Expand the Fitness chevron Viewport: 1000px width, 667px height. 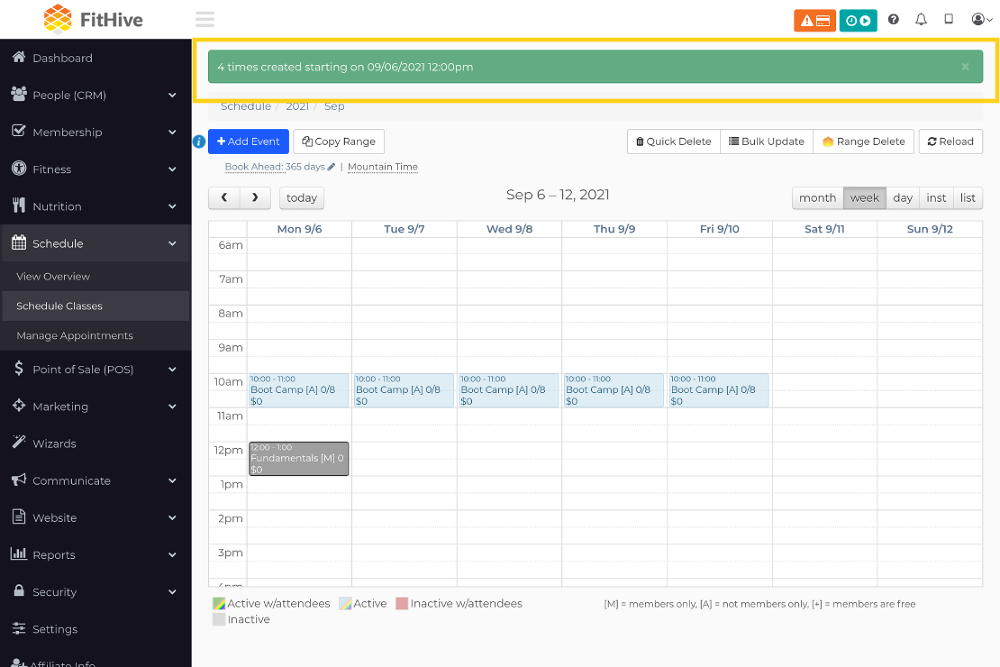[x=172, y=169]
